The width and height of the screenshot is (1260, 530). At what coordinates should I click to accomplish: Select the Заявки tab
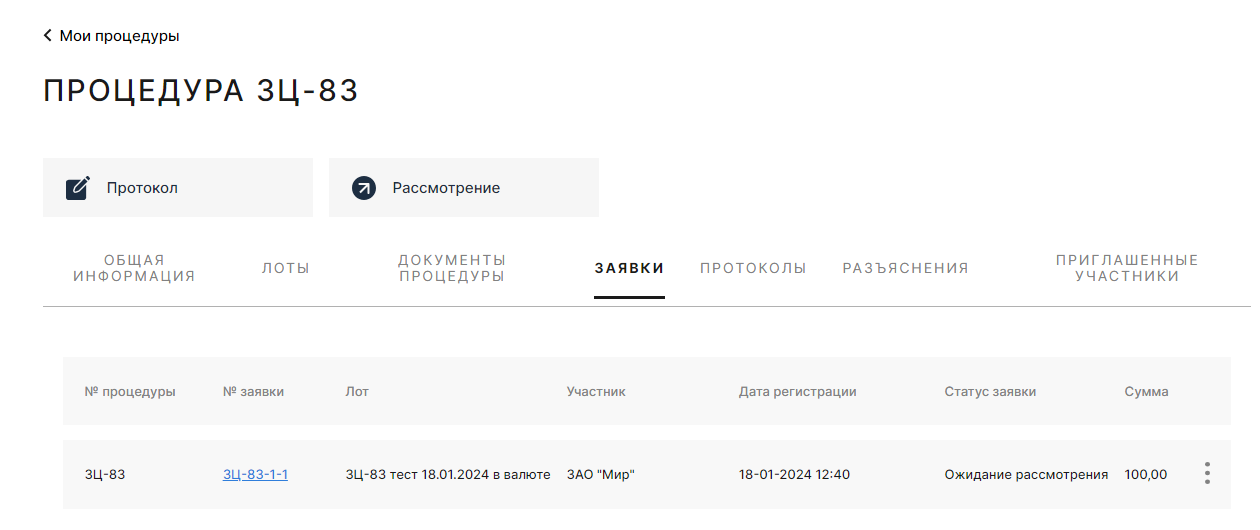(629, 268)
